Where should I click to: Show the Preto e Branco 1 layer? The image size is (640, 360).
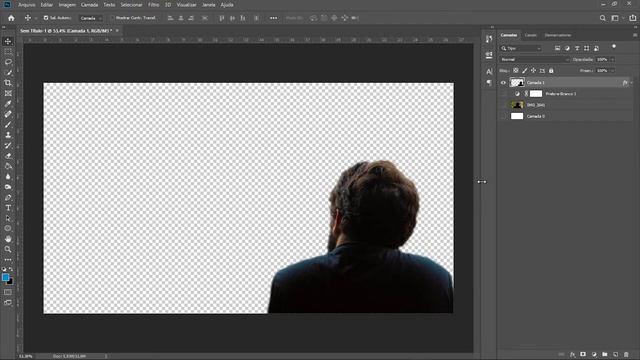click(x=503, y=94)
